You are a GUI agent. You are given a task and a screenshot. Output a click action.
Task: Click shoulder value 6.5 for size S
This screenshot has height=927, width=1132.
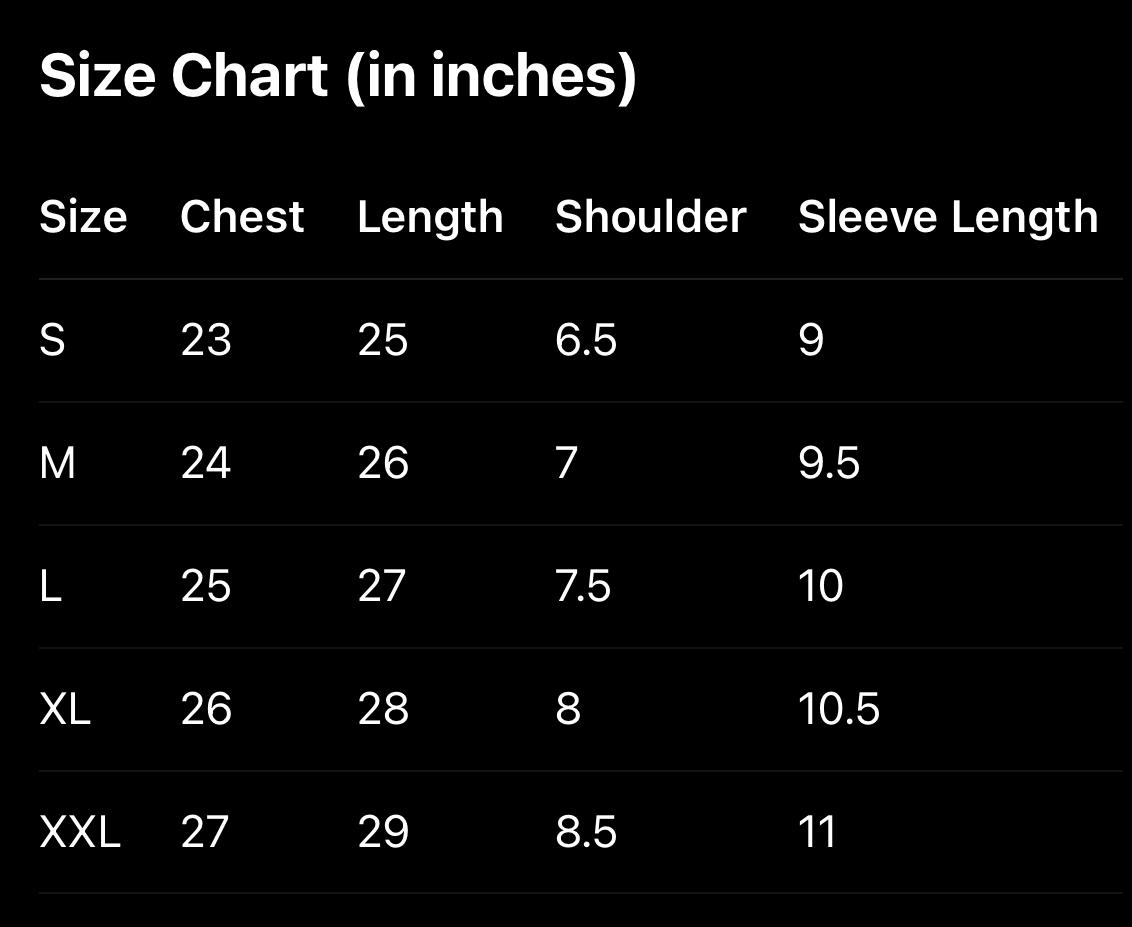pos(586,340)
